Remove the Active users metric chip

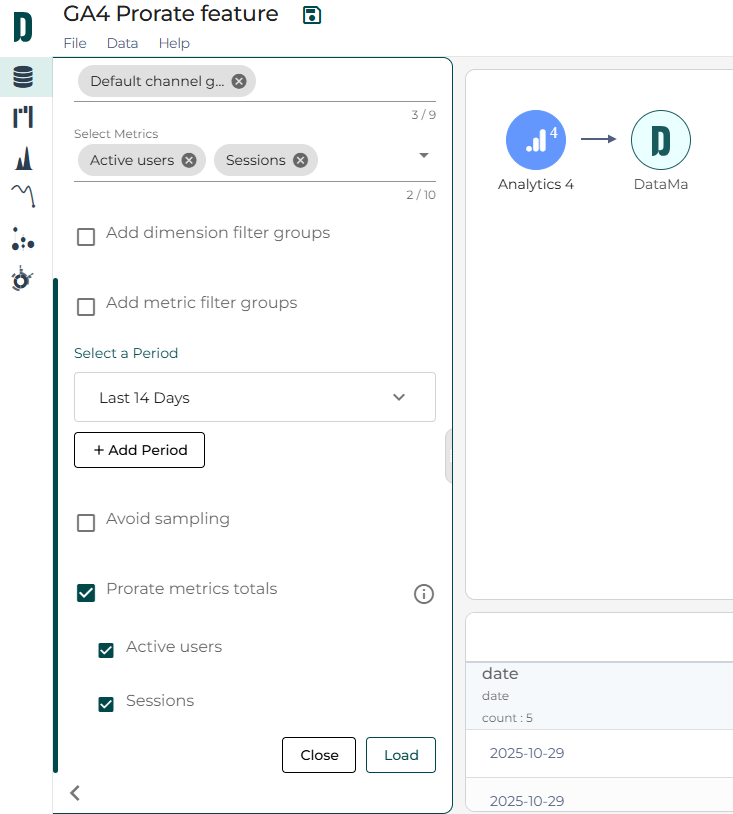tap(189, 160)
